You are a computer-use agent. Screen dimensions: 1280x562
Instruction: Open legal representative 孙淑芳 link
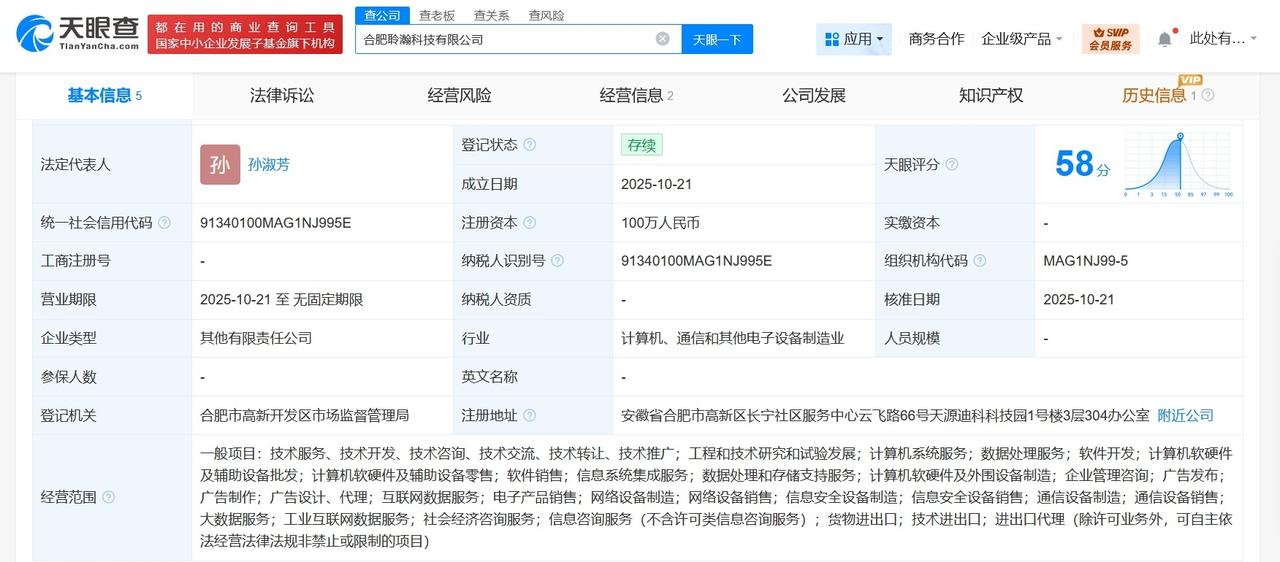(x=269, y=165)
